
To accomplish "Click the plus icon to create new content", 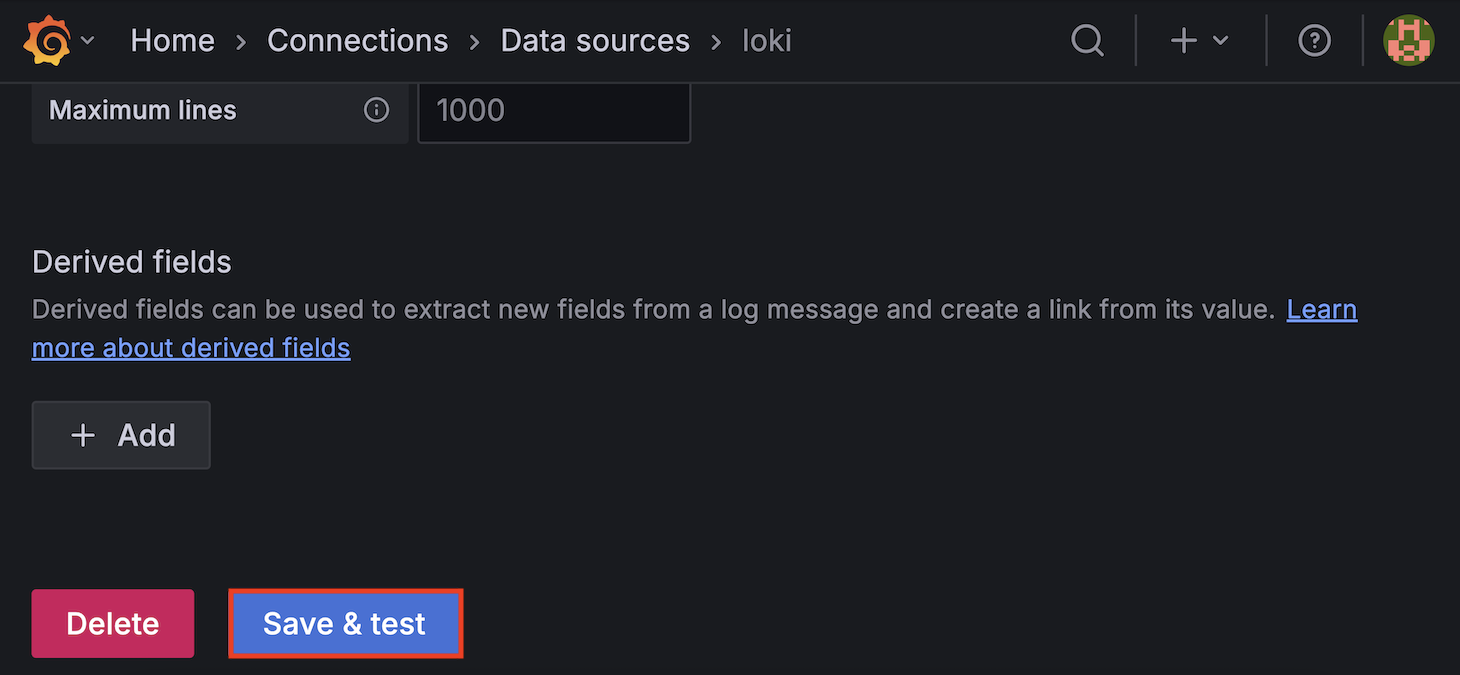I will click(1183, 40).
